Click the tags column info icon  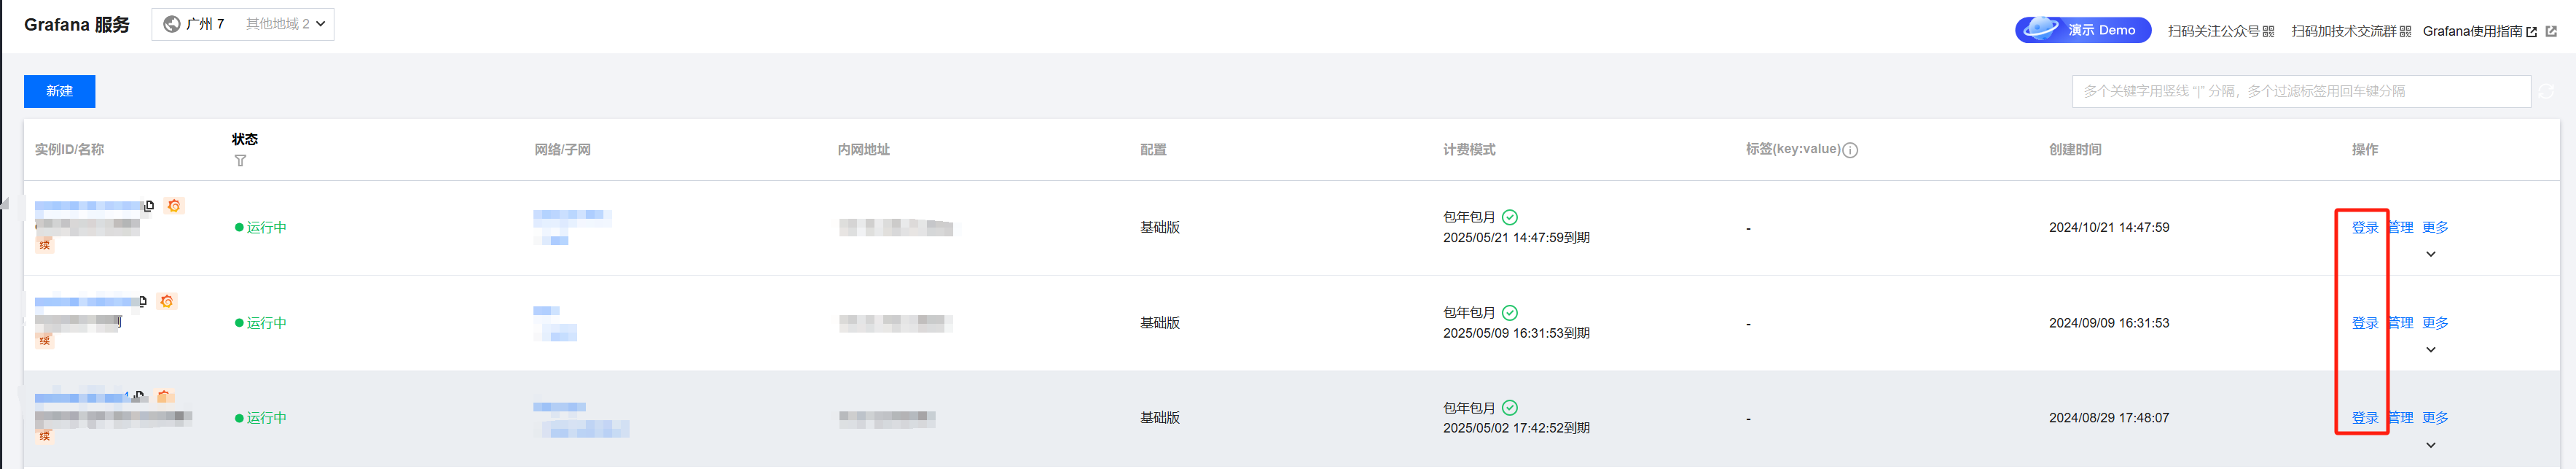pyautogui.click(x=1850, y=150)
